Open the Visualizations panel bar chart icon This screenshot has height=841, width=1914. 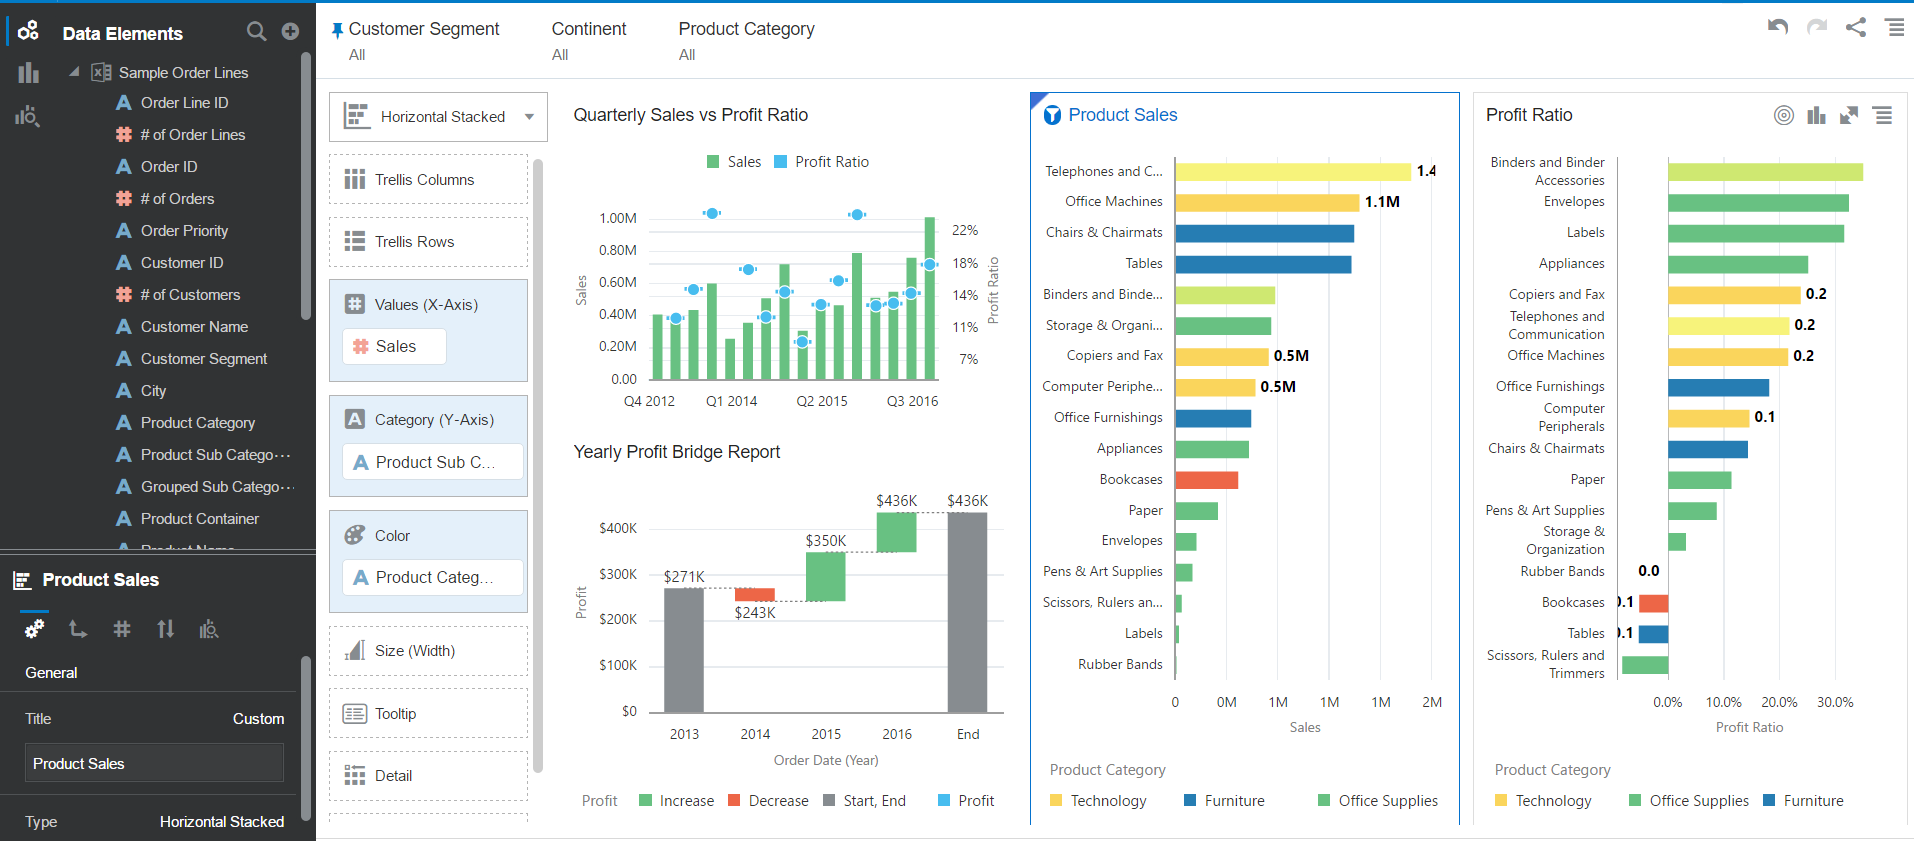[28, 73]
